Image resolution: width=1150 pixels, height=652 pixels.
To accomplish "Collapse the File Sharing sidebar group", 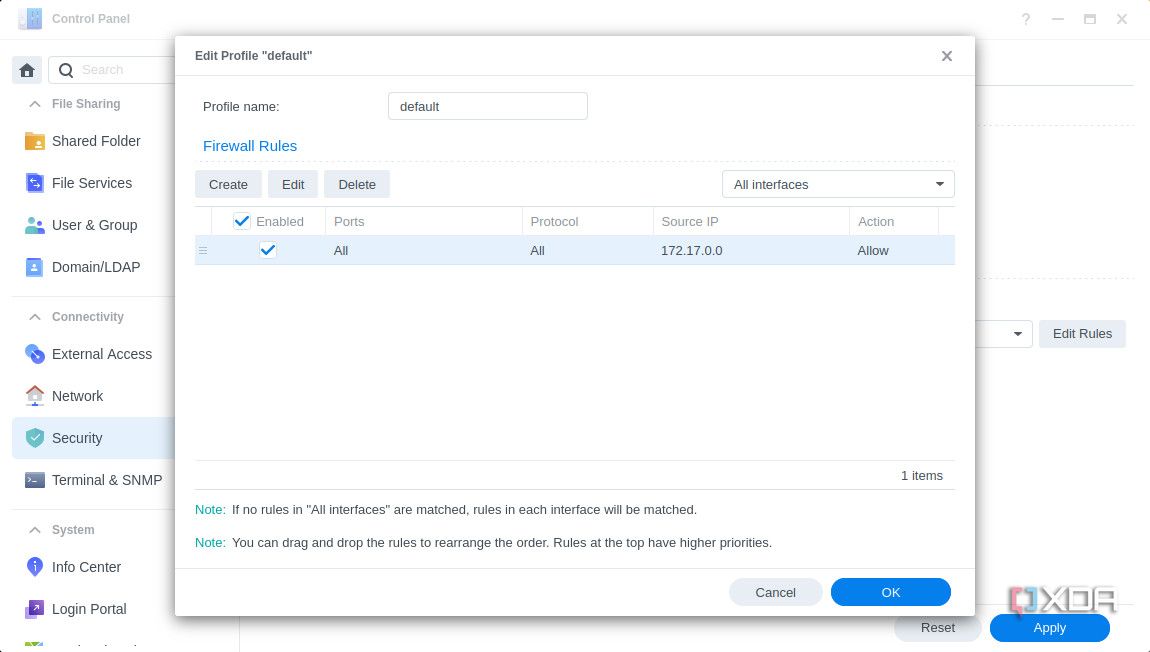I will [34, 104].
